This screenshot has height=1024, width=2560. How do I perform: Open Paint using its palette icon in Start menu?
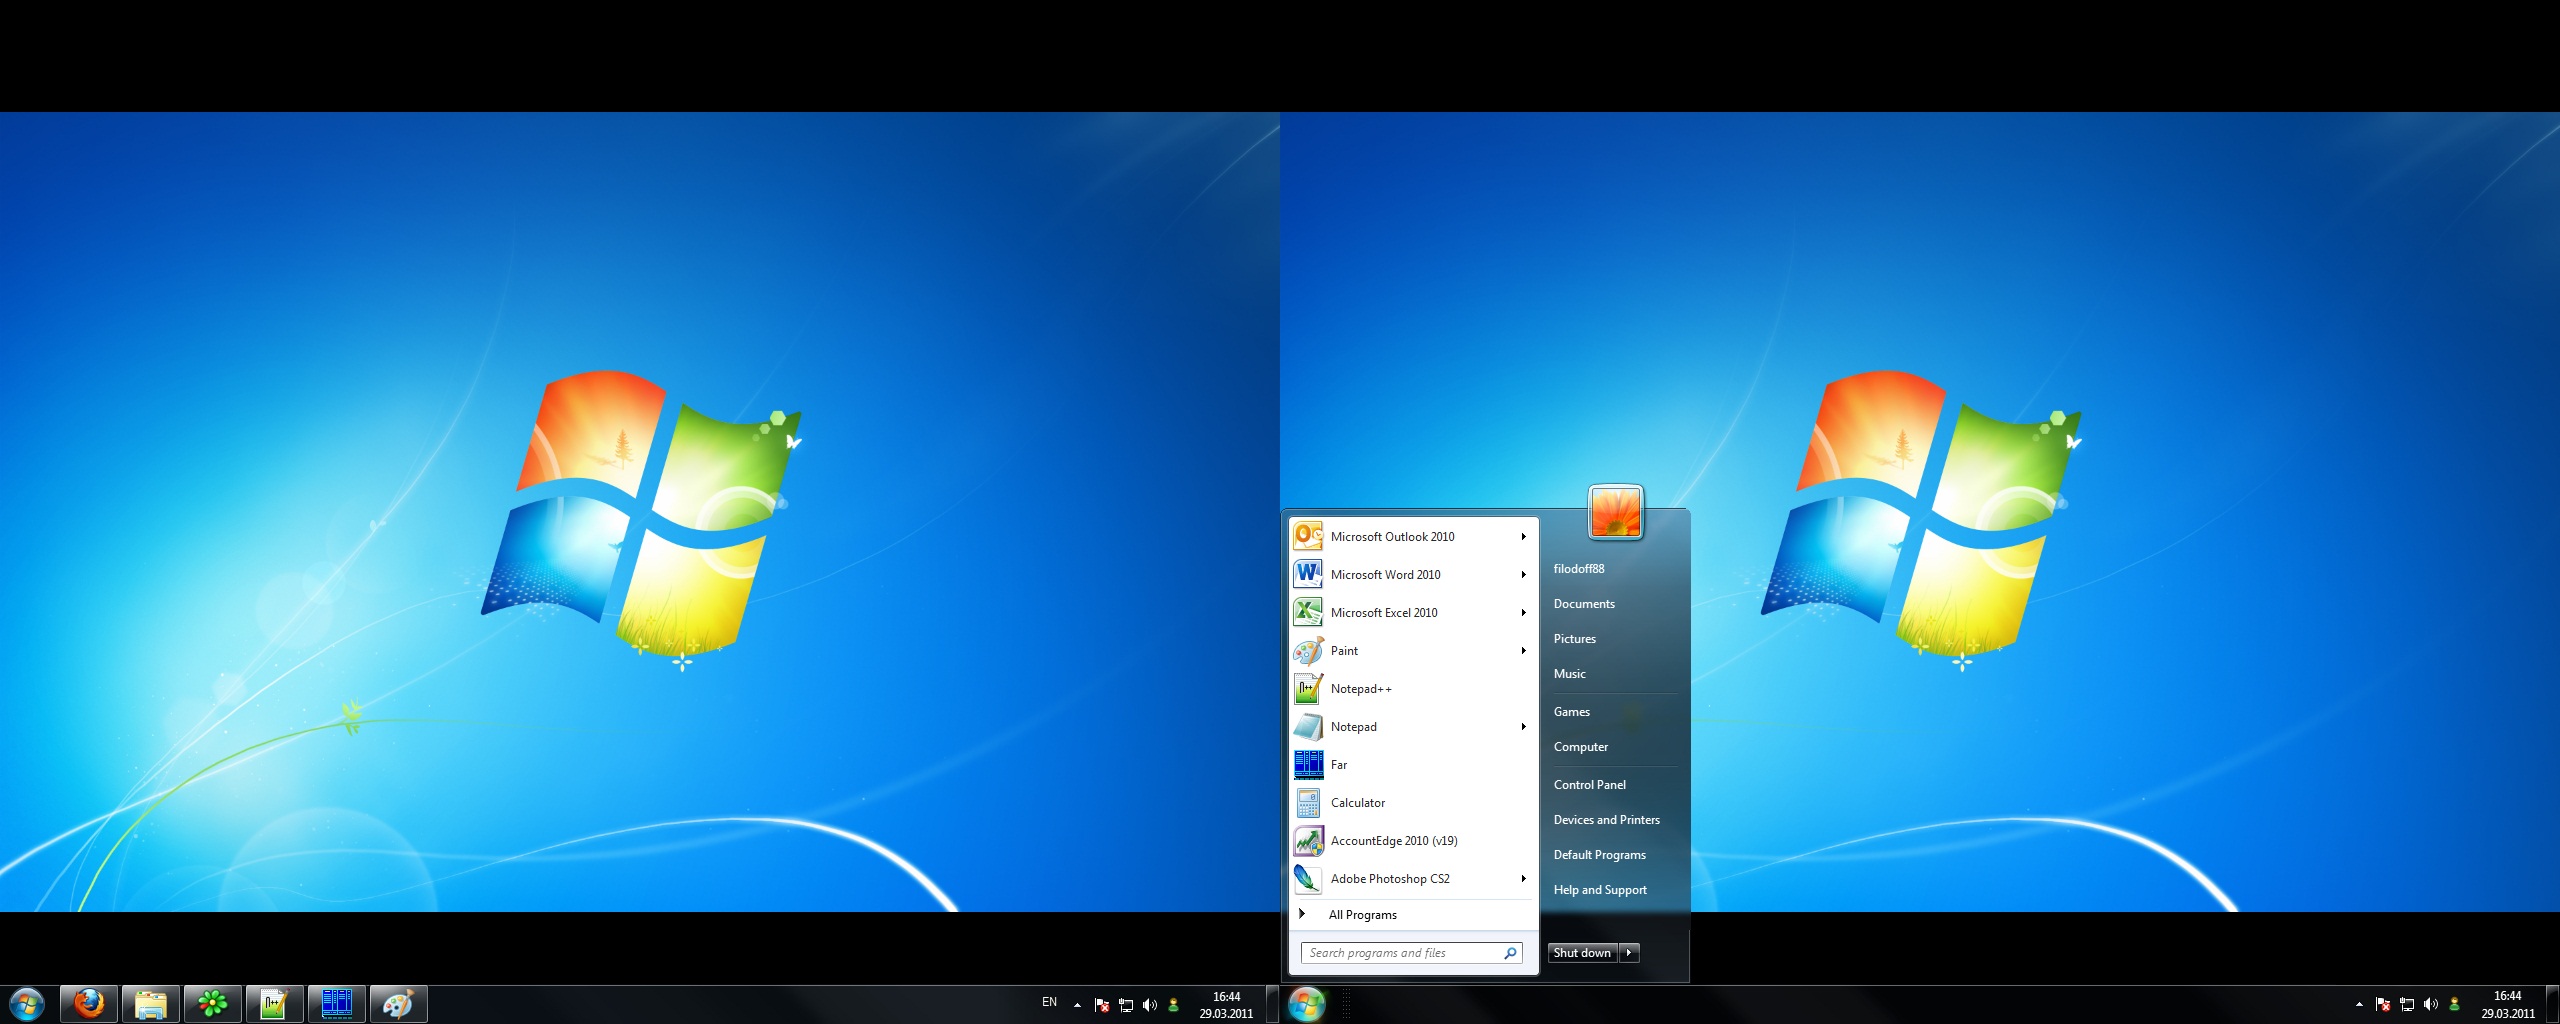[x=1308, y=651]
